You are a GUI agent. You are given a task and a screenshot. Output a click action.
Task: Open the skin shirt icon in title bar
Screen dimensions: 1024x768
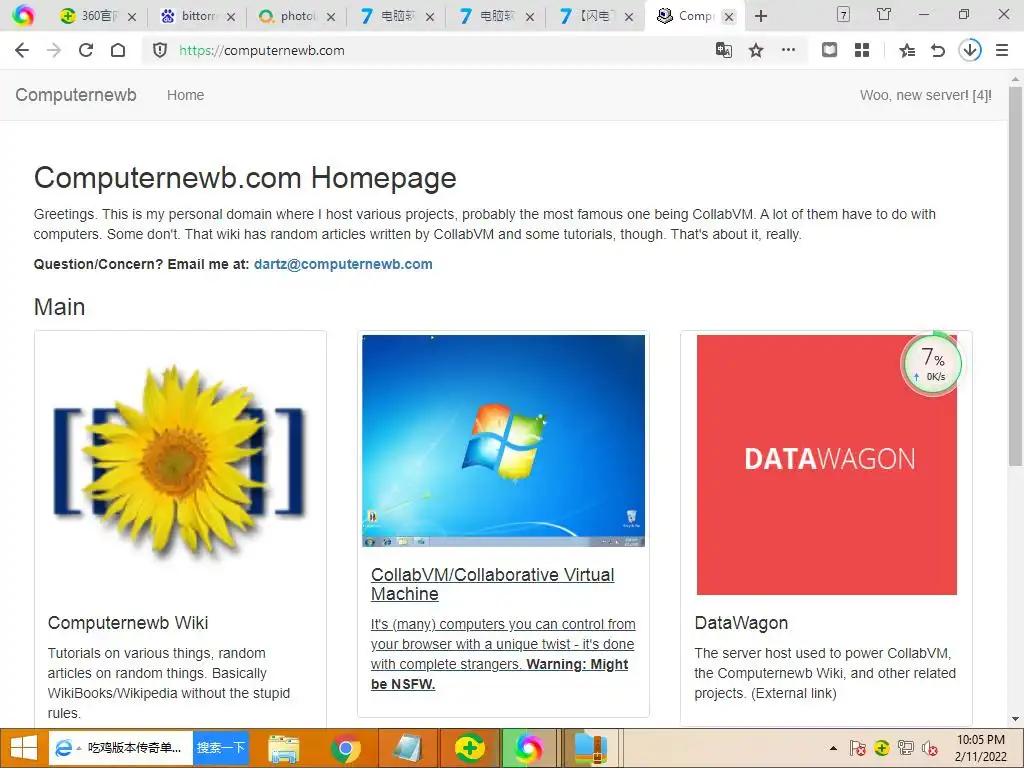point(884,14)
